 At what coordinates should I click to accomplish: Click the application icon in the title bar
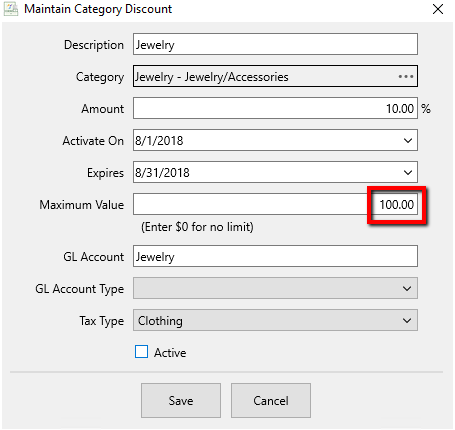11,9
